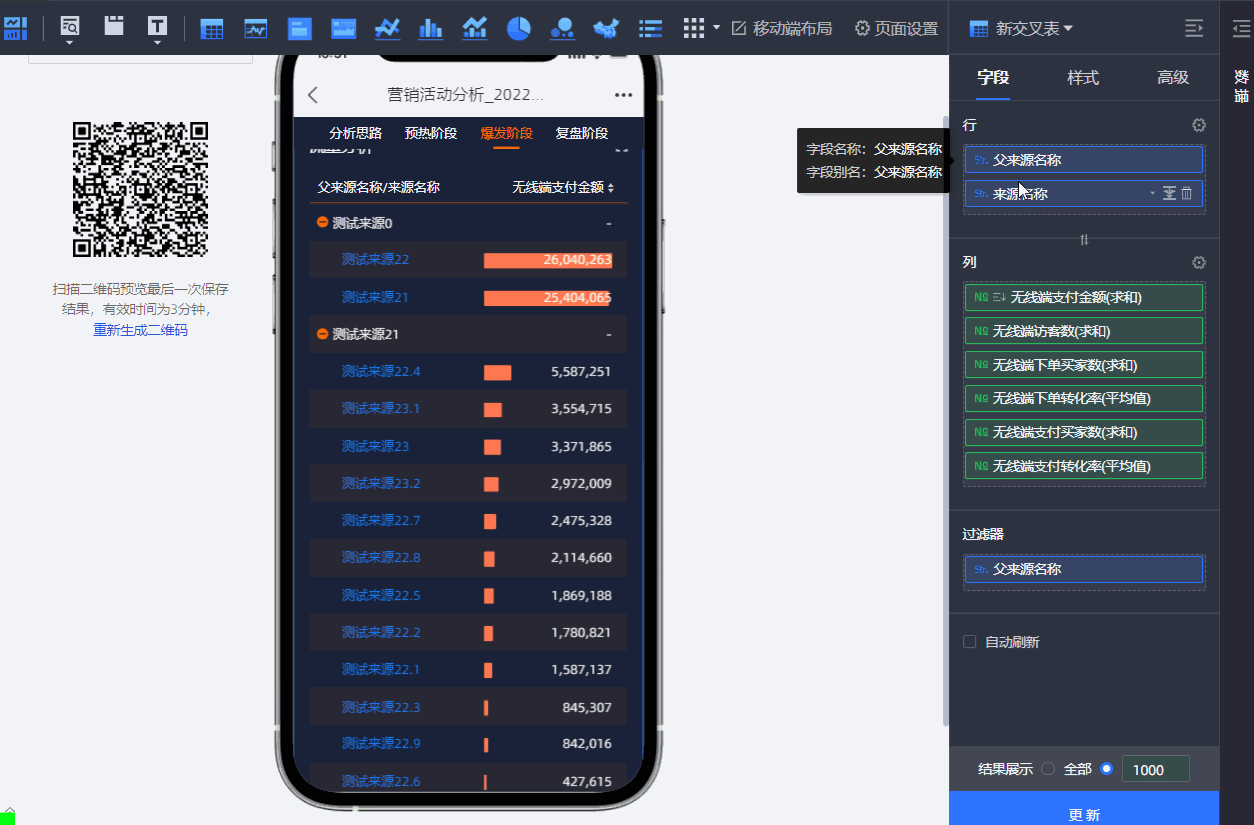The height and width of the screenshot is (825, 1254).
Task: Delete the 来源名称 row field
Action: coord(1187,193)
